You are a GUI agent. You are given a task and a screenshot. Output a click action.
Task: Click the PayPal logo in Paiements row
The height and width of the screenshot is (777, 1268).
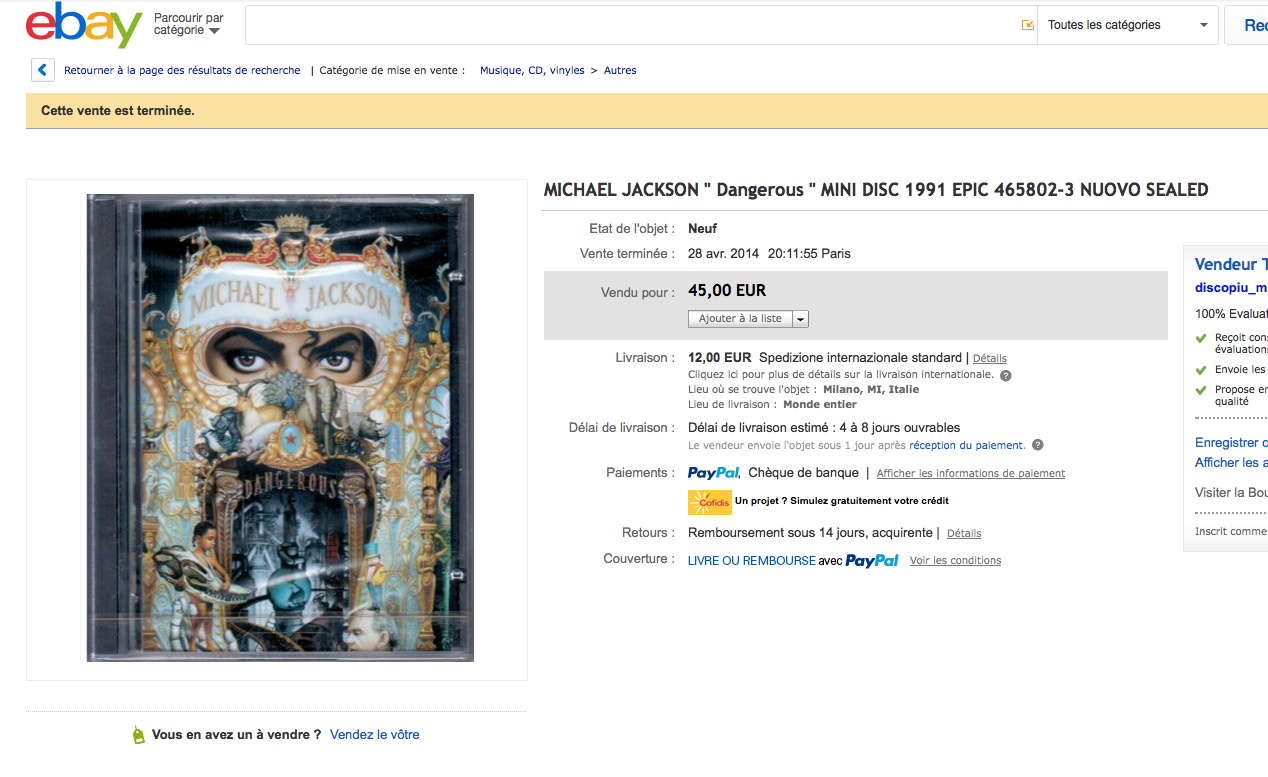714,473
